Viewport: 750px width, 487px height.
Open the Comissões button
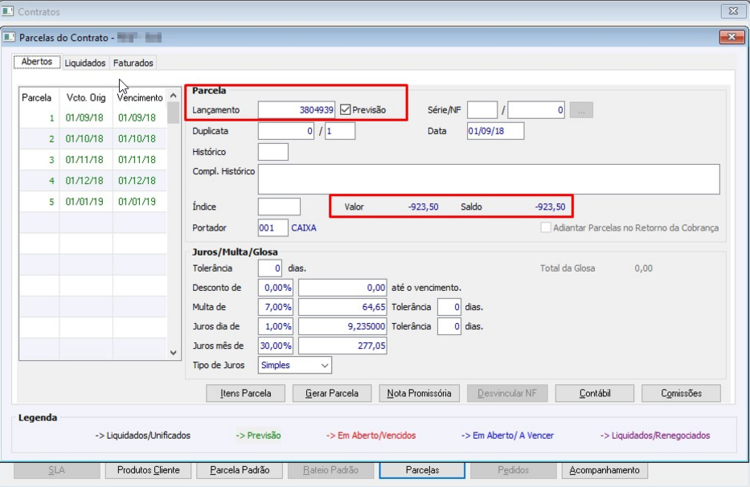click(681, 393)
